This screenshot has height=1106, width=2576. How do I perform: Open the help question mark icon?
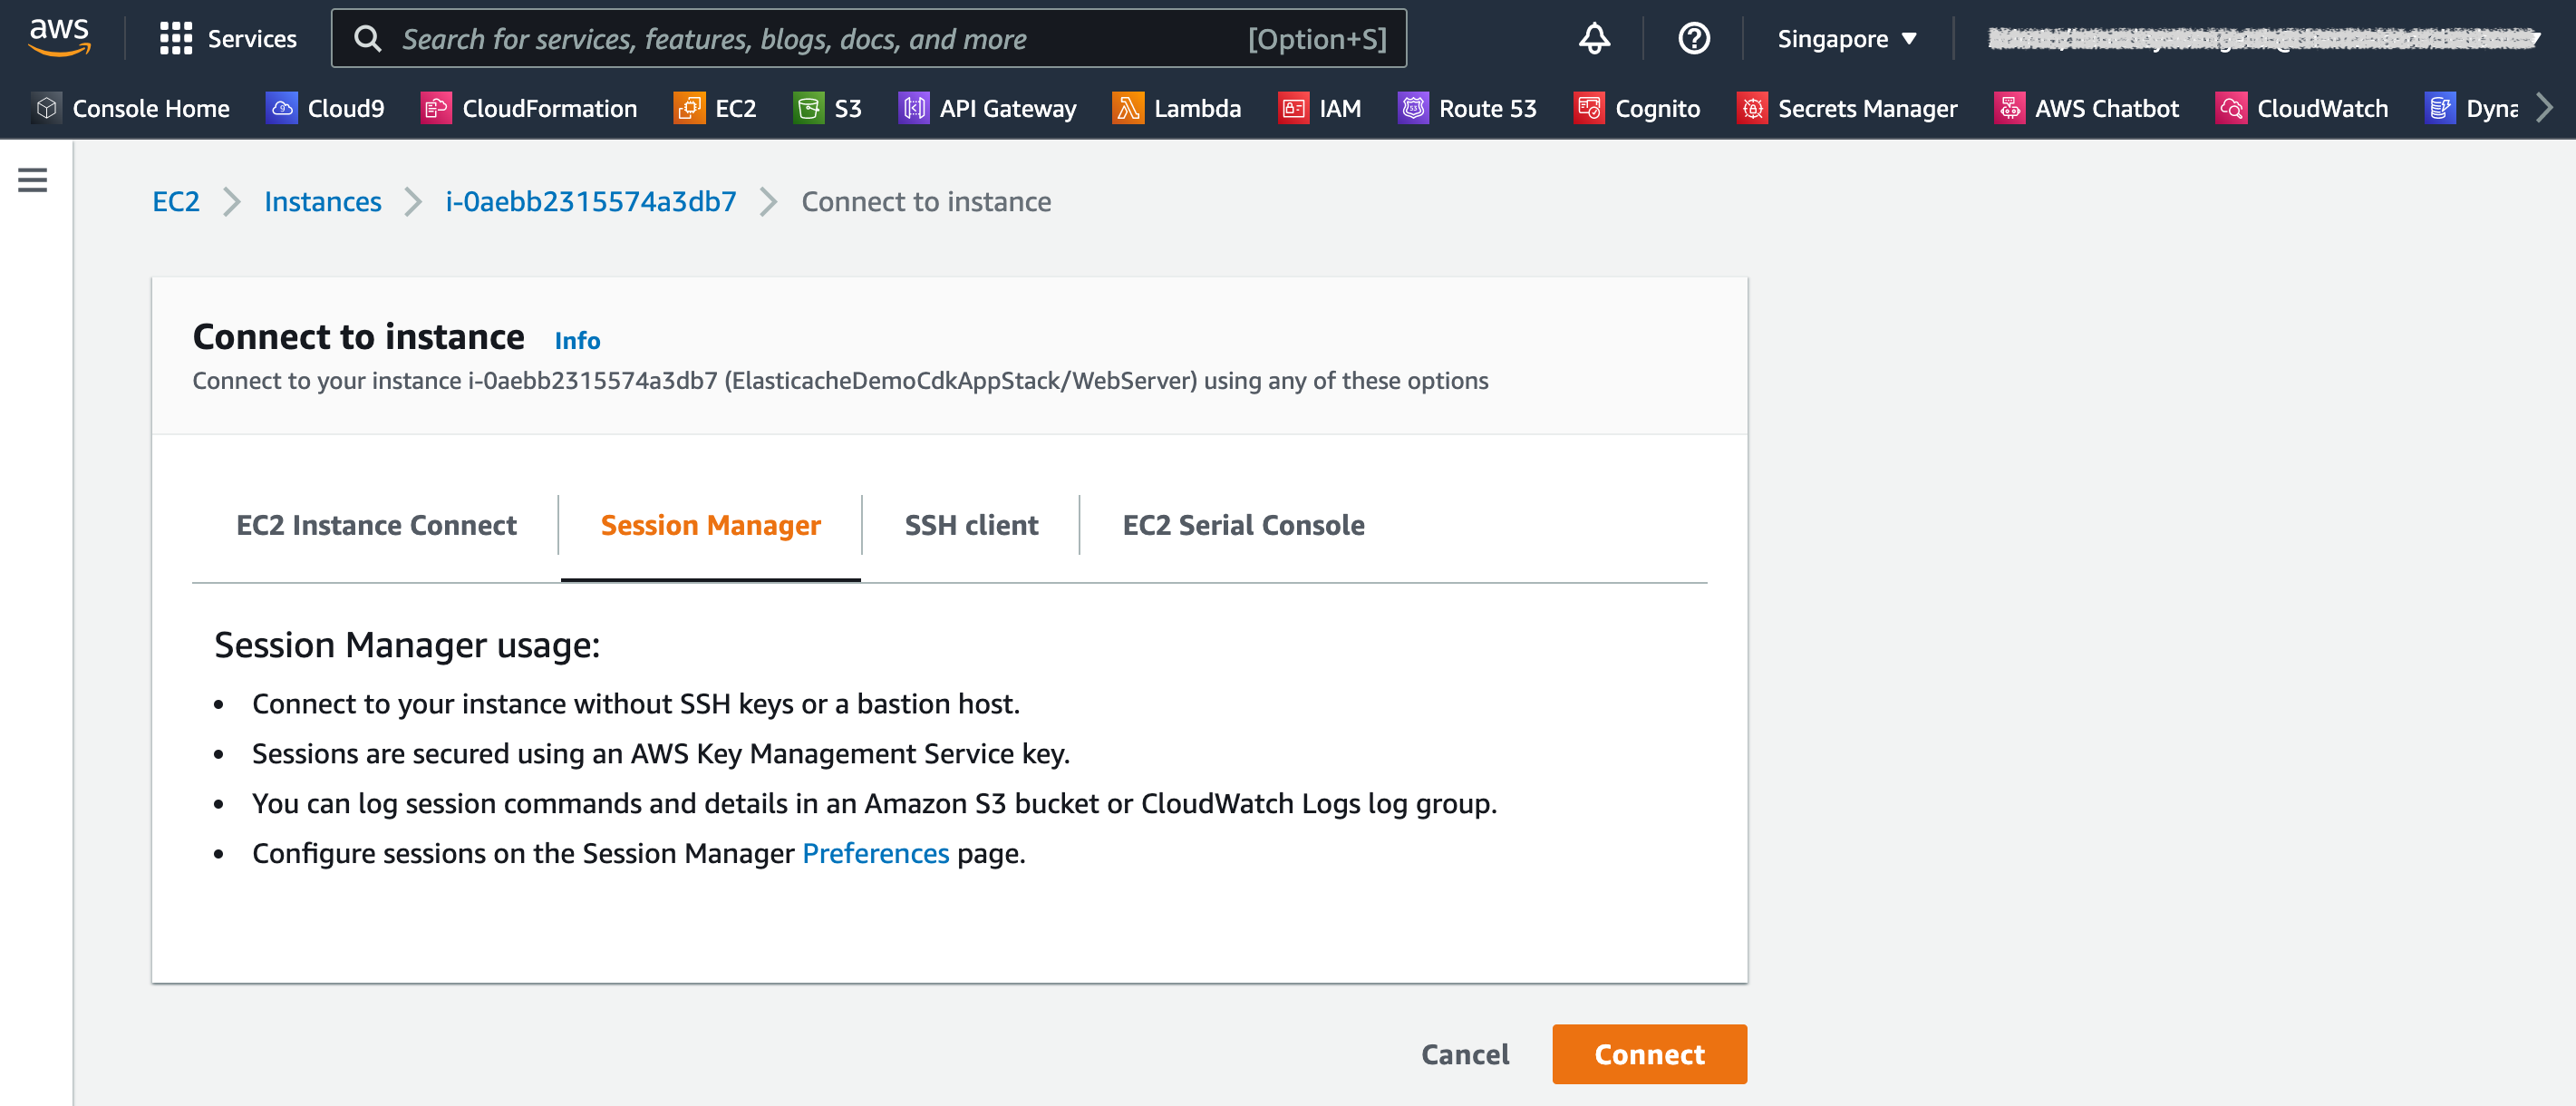click(1693, 39)
